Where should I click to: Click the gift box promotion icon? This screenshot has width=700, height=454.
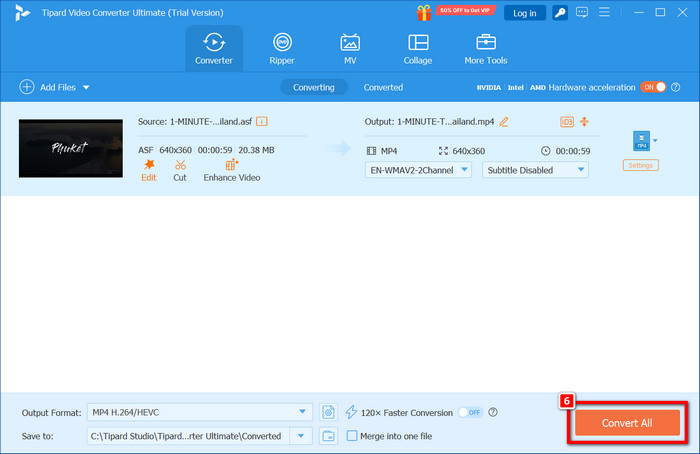pos(424,12)
